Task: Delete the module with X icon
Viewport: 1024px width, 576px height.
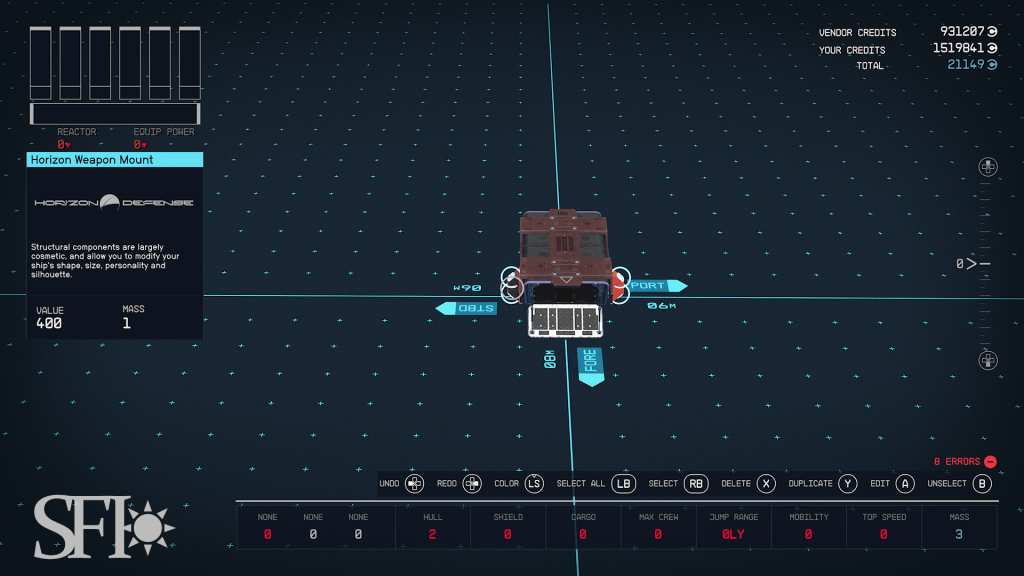Action: pos(766,484)
